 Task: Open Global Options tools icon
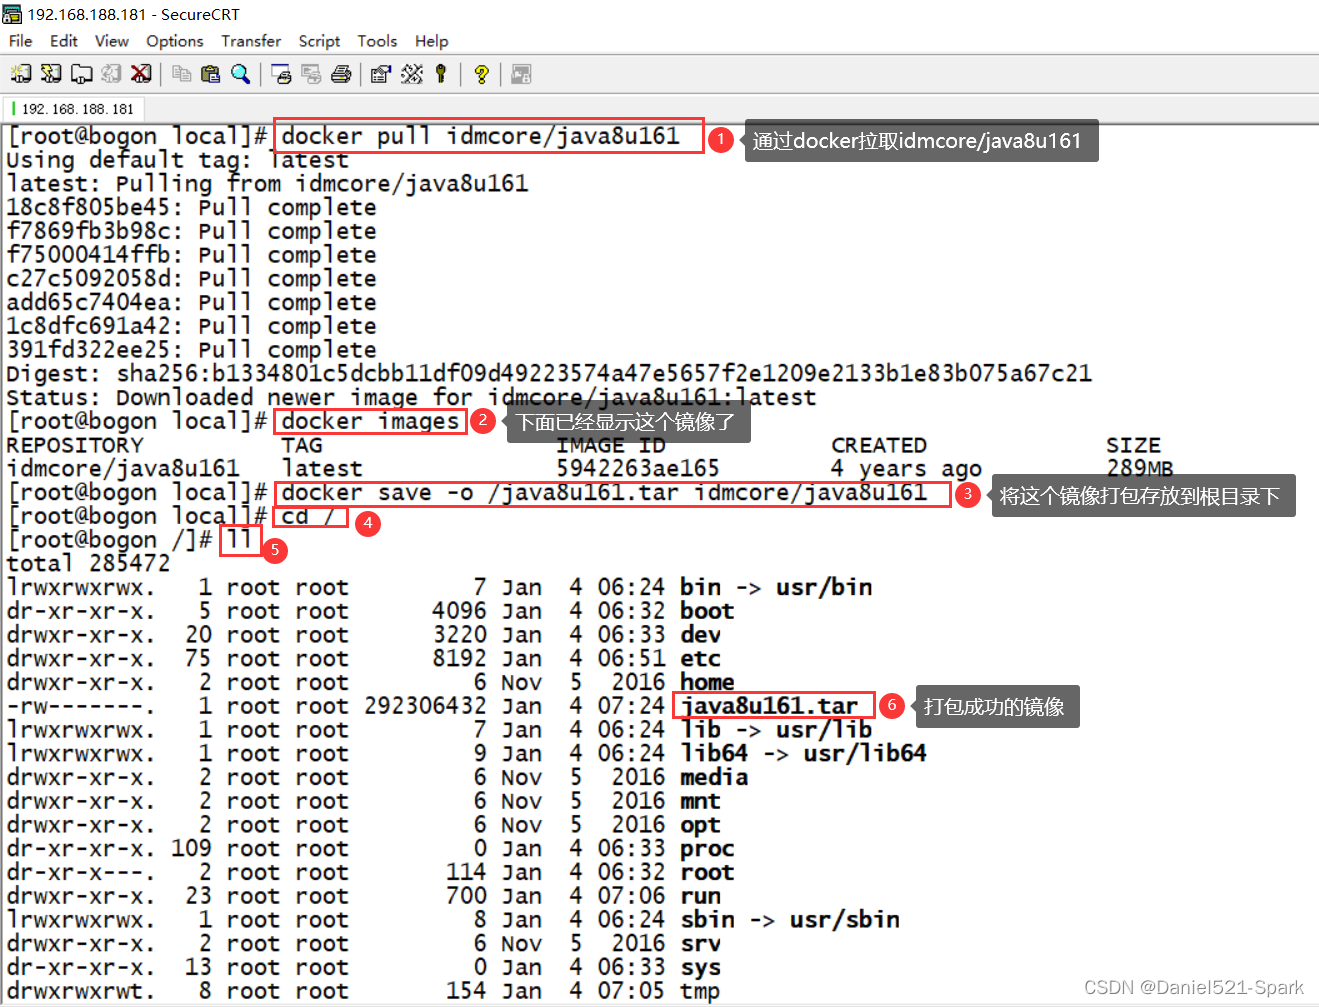tap(412, 74)
